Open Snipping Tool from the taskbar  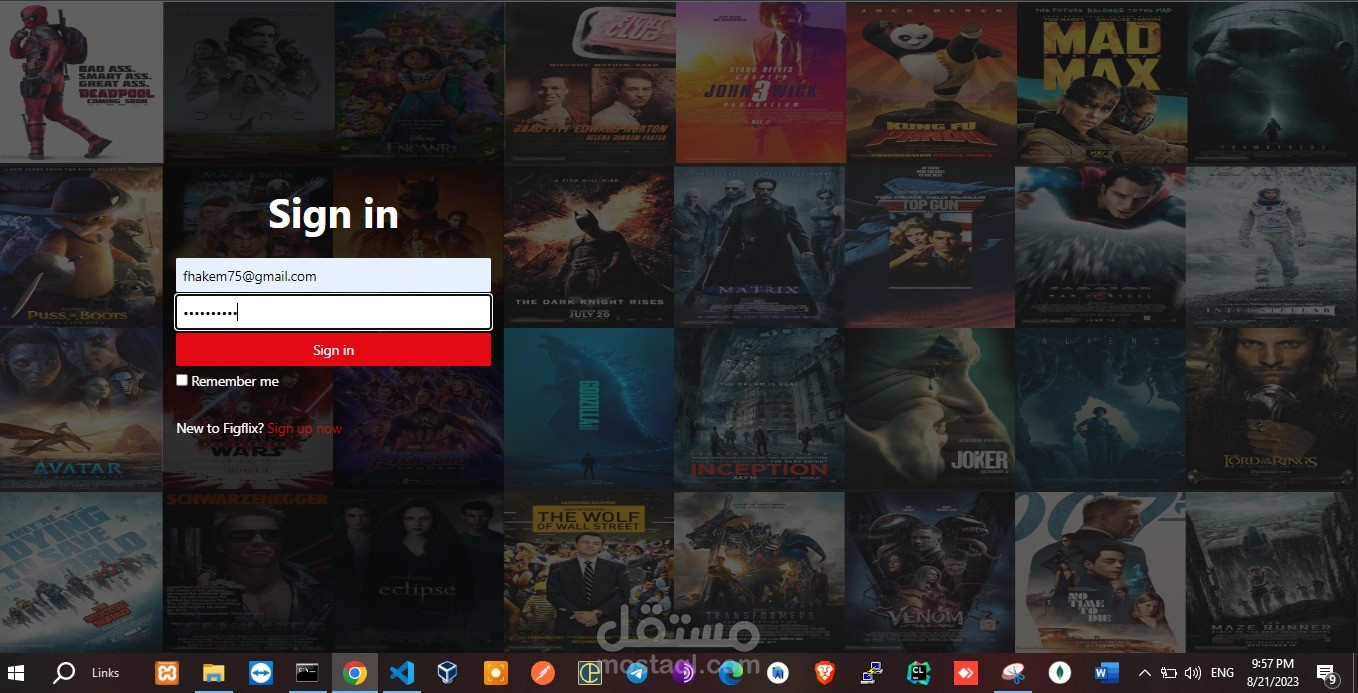[x=1012, y=673]
